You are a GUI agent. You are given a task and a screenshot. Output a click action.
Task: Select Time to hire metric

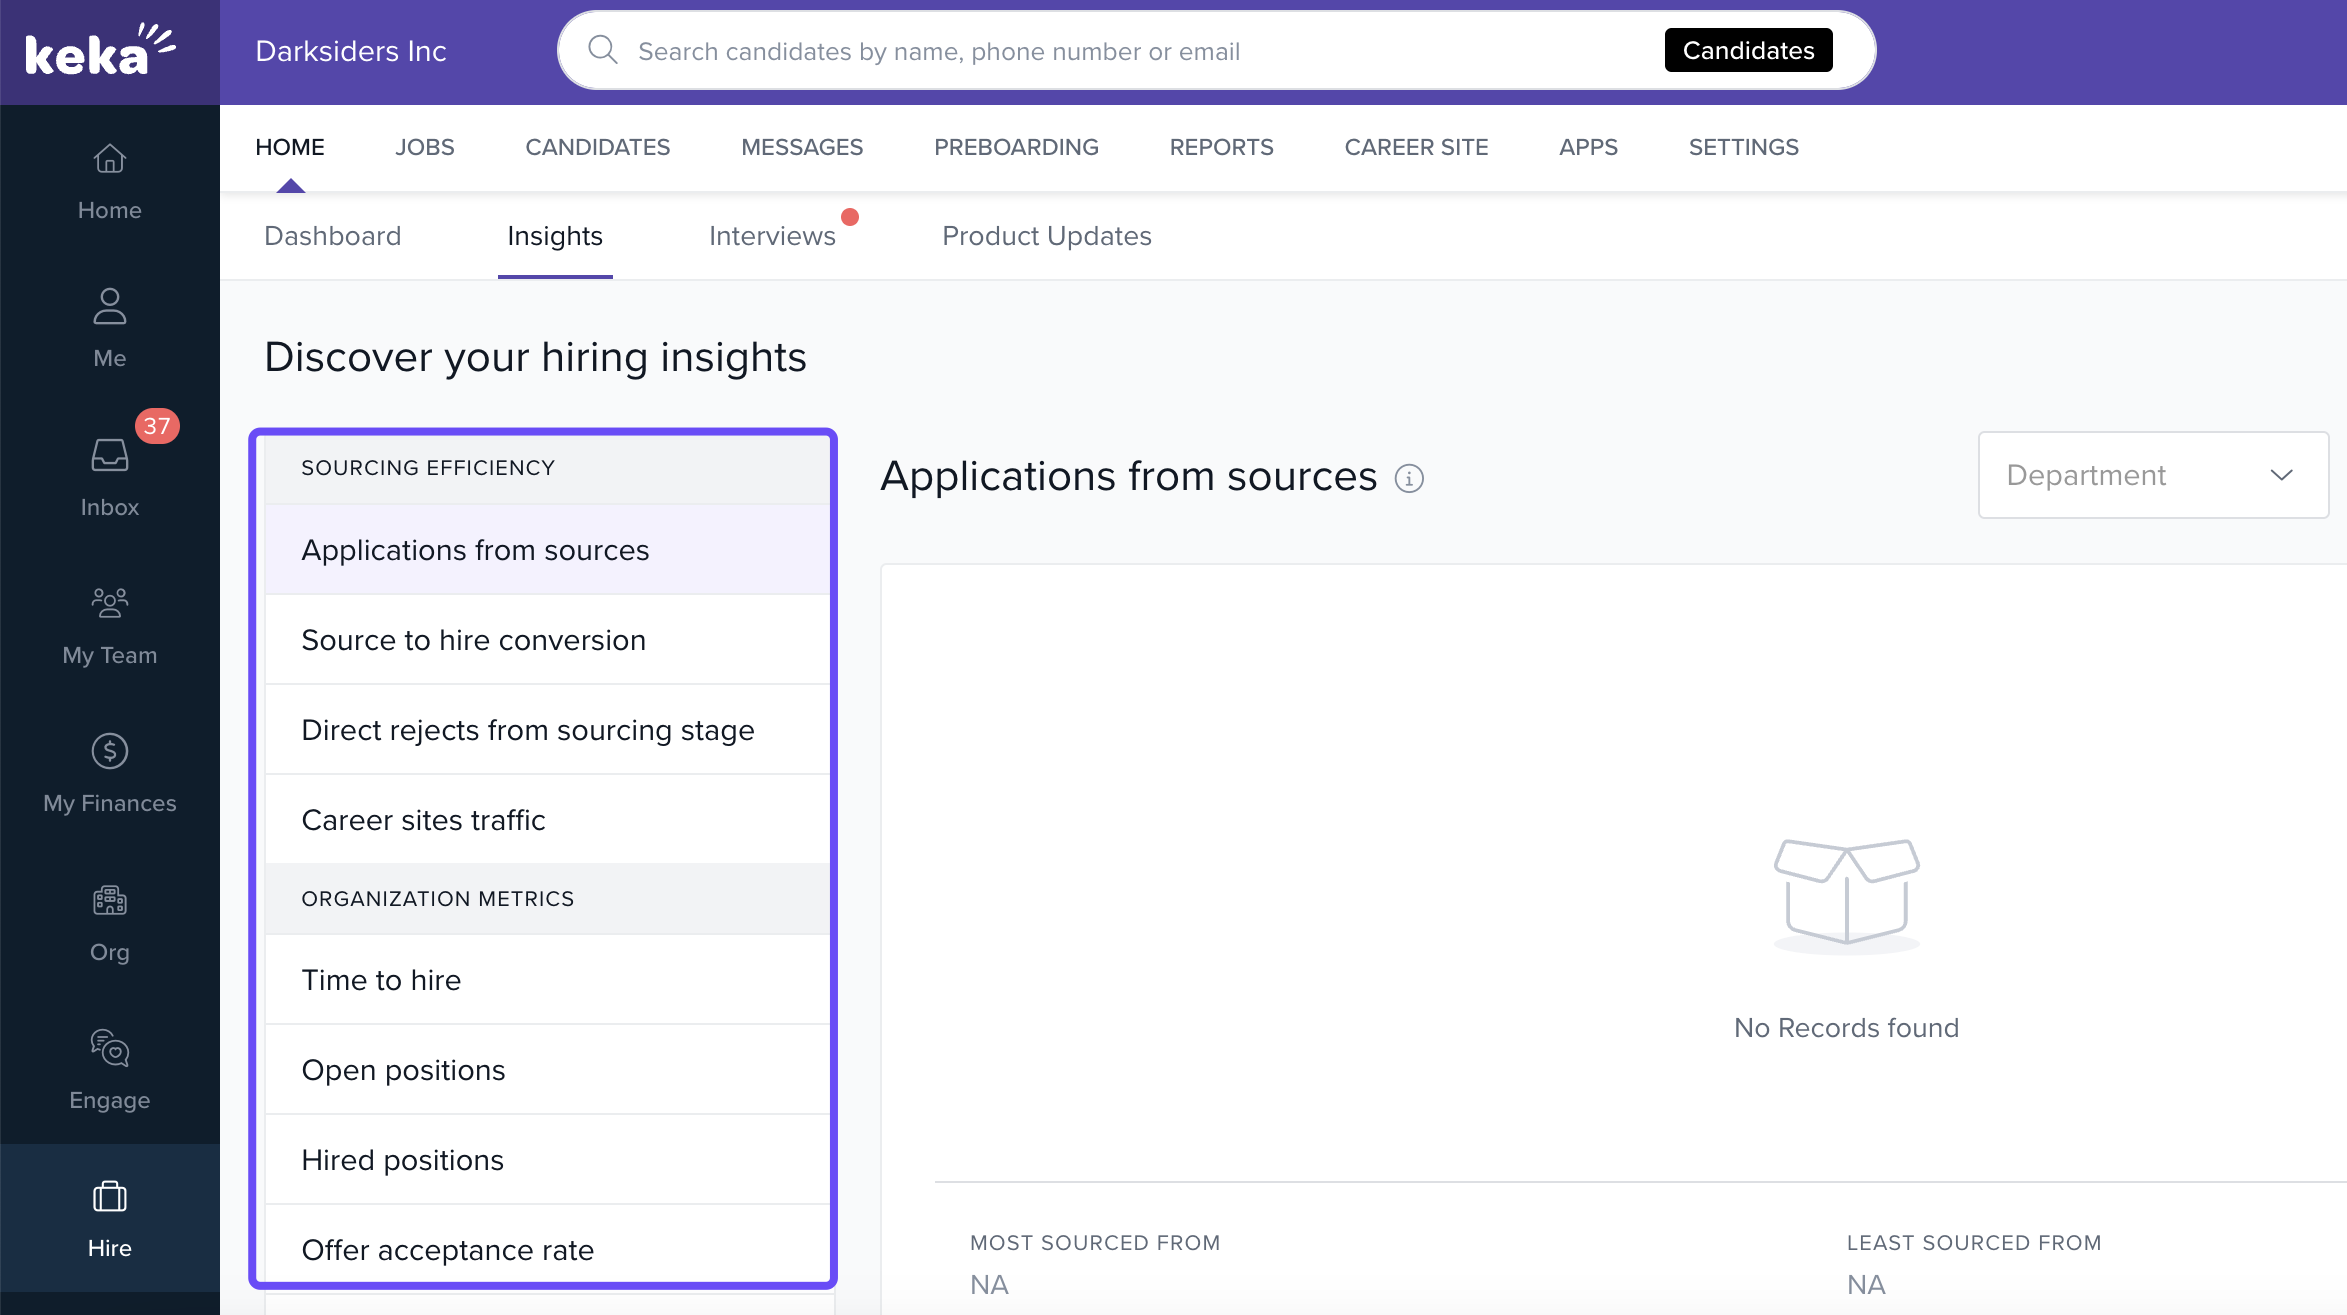point(381,980)
